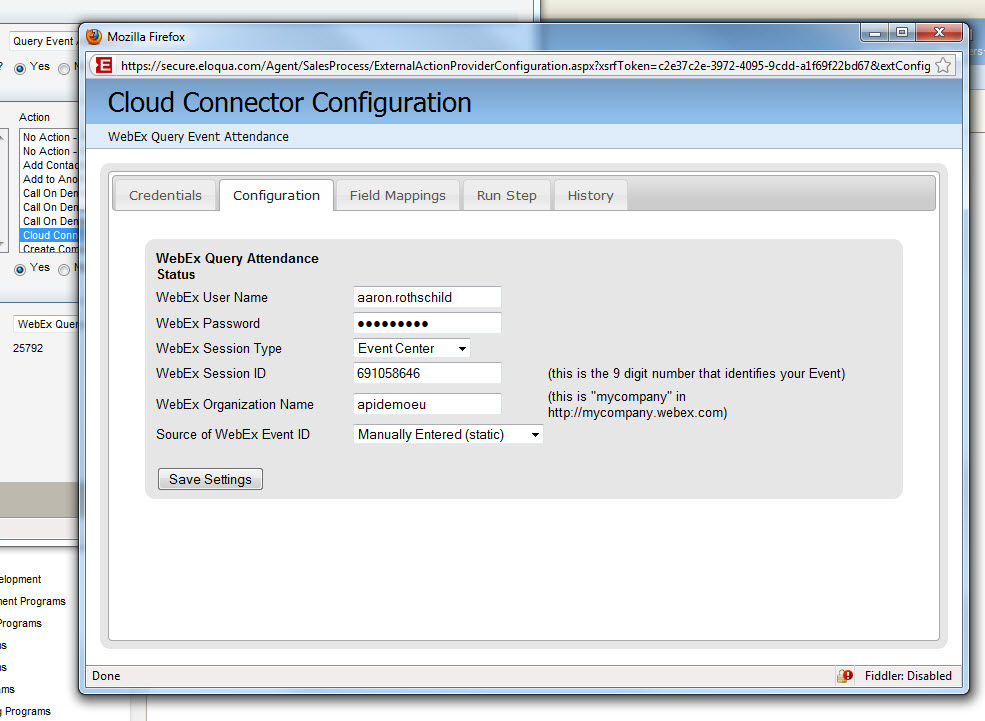Click the WebEx Session ID field
Screen dimensions: 985x721
coord(427,373)
